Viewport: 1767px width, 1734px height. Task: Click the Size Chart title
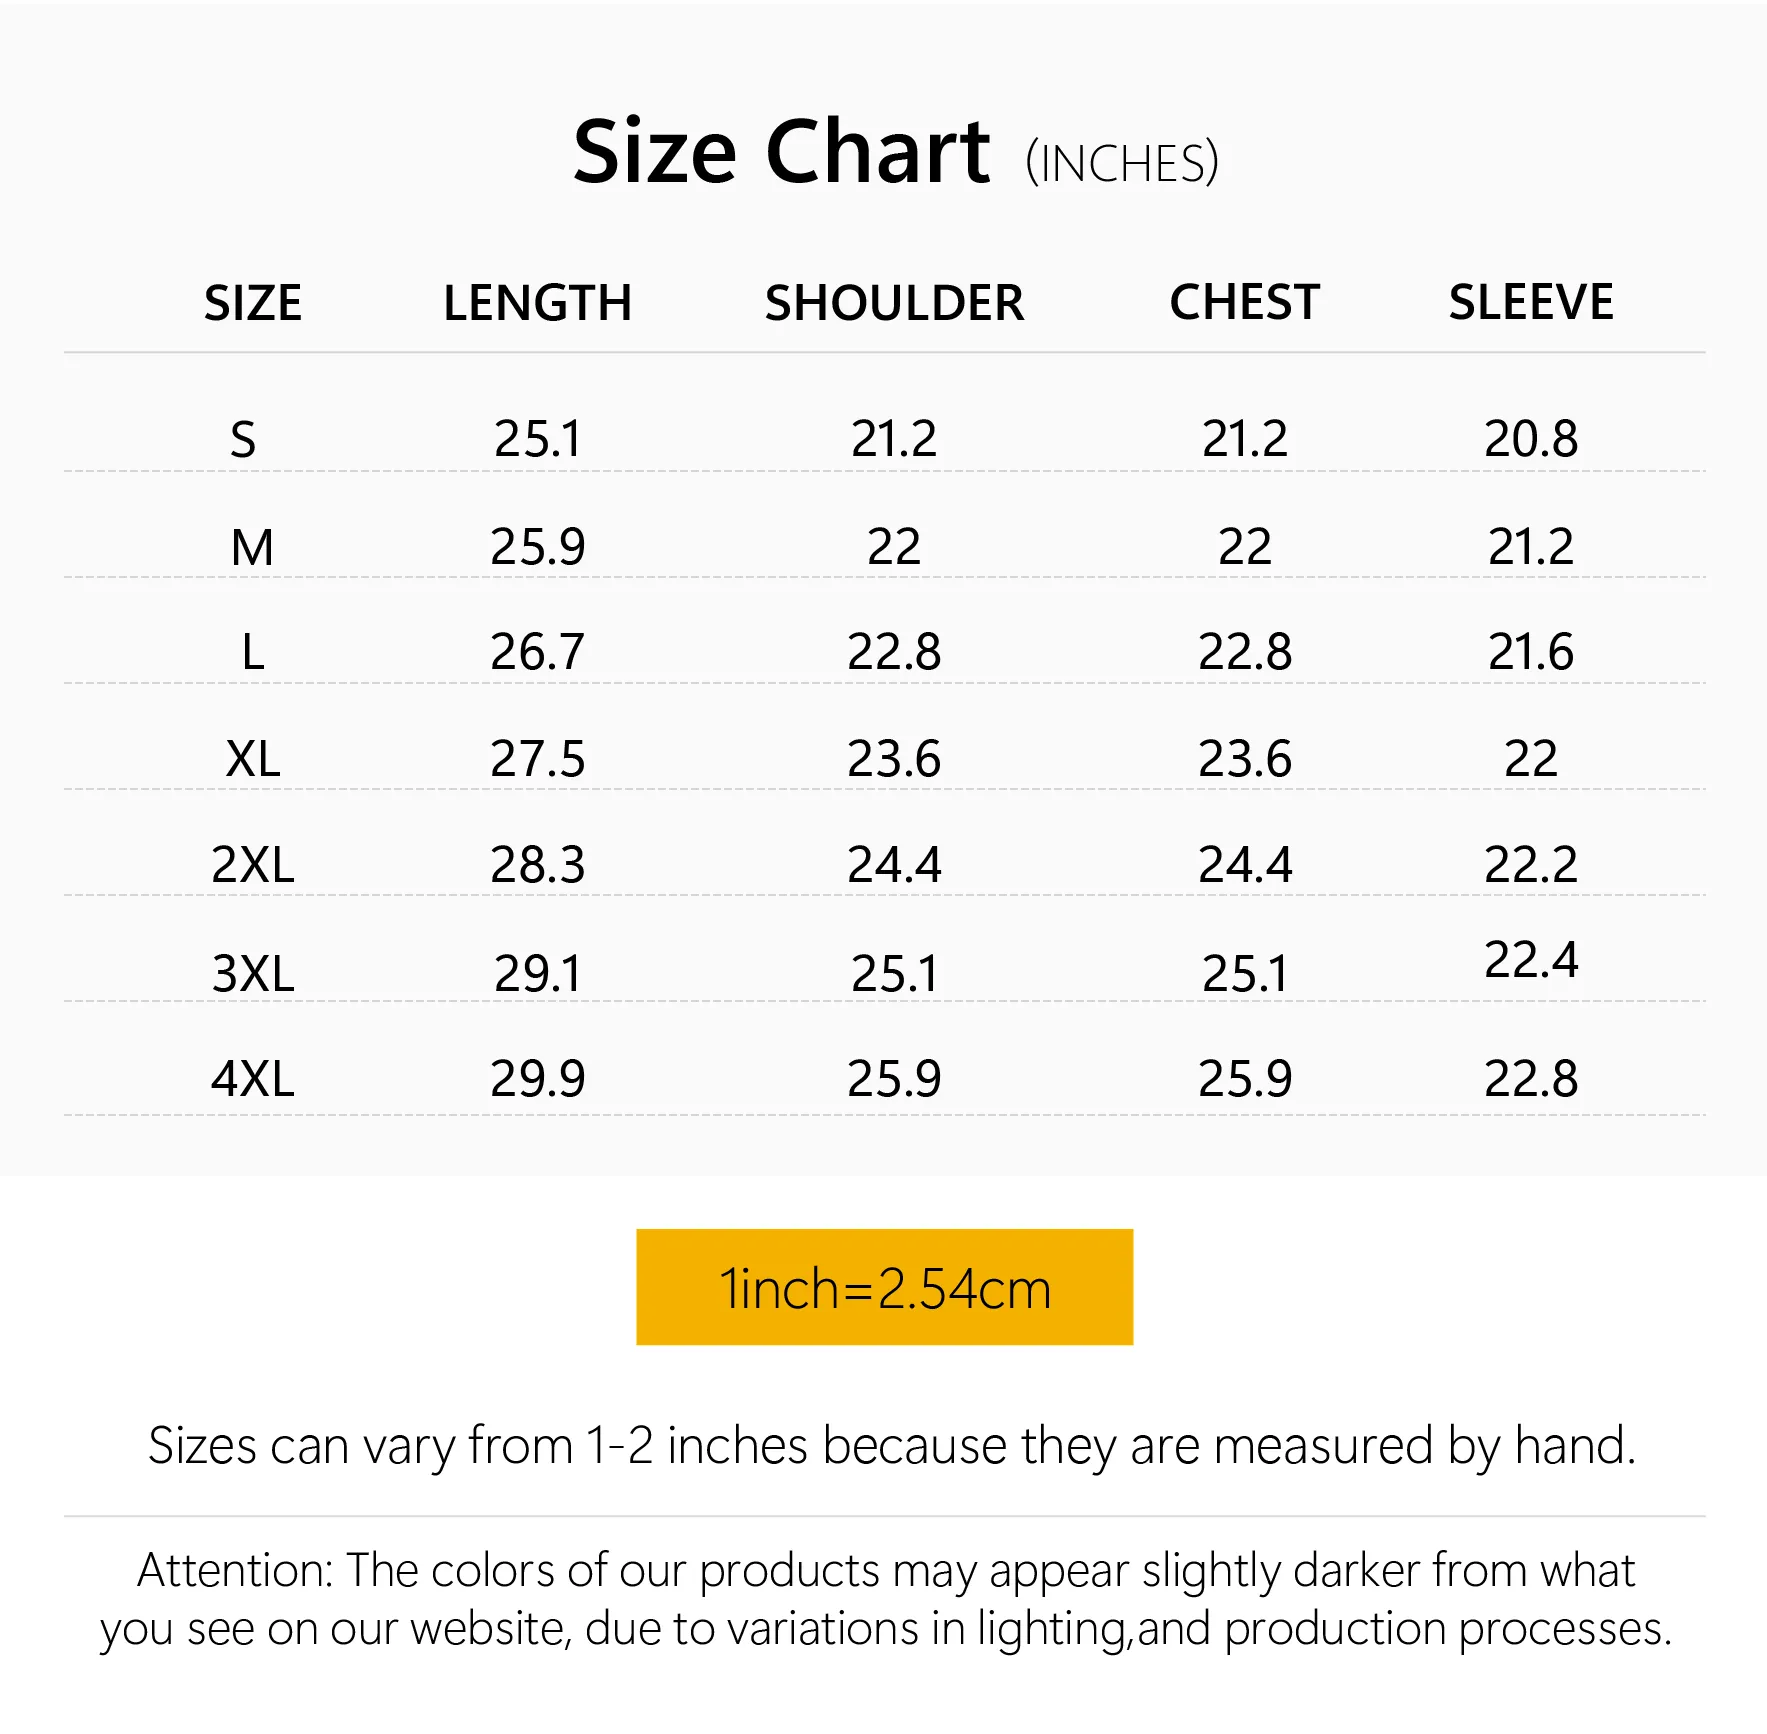tap(781, 152)
